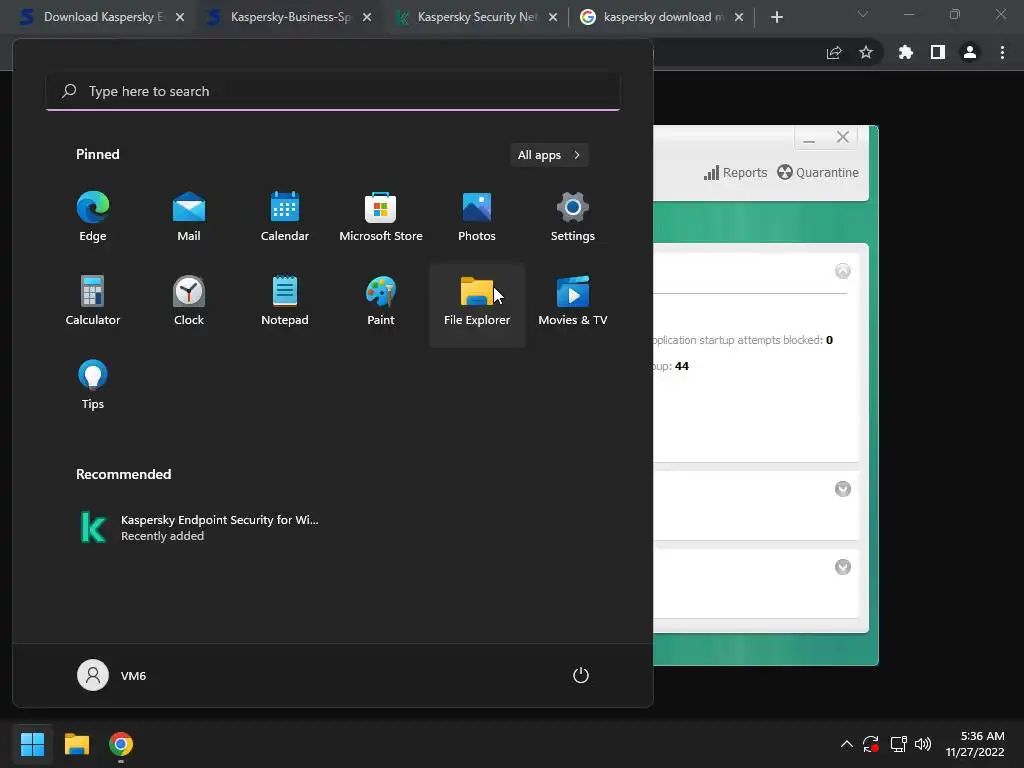This screenshot has width=1024, height=768.
Task: Open Chrome three-dot menu
Action: [x=1002, y=52]
